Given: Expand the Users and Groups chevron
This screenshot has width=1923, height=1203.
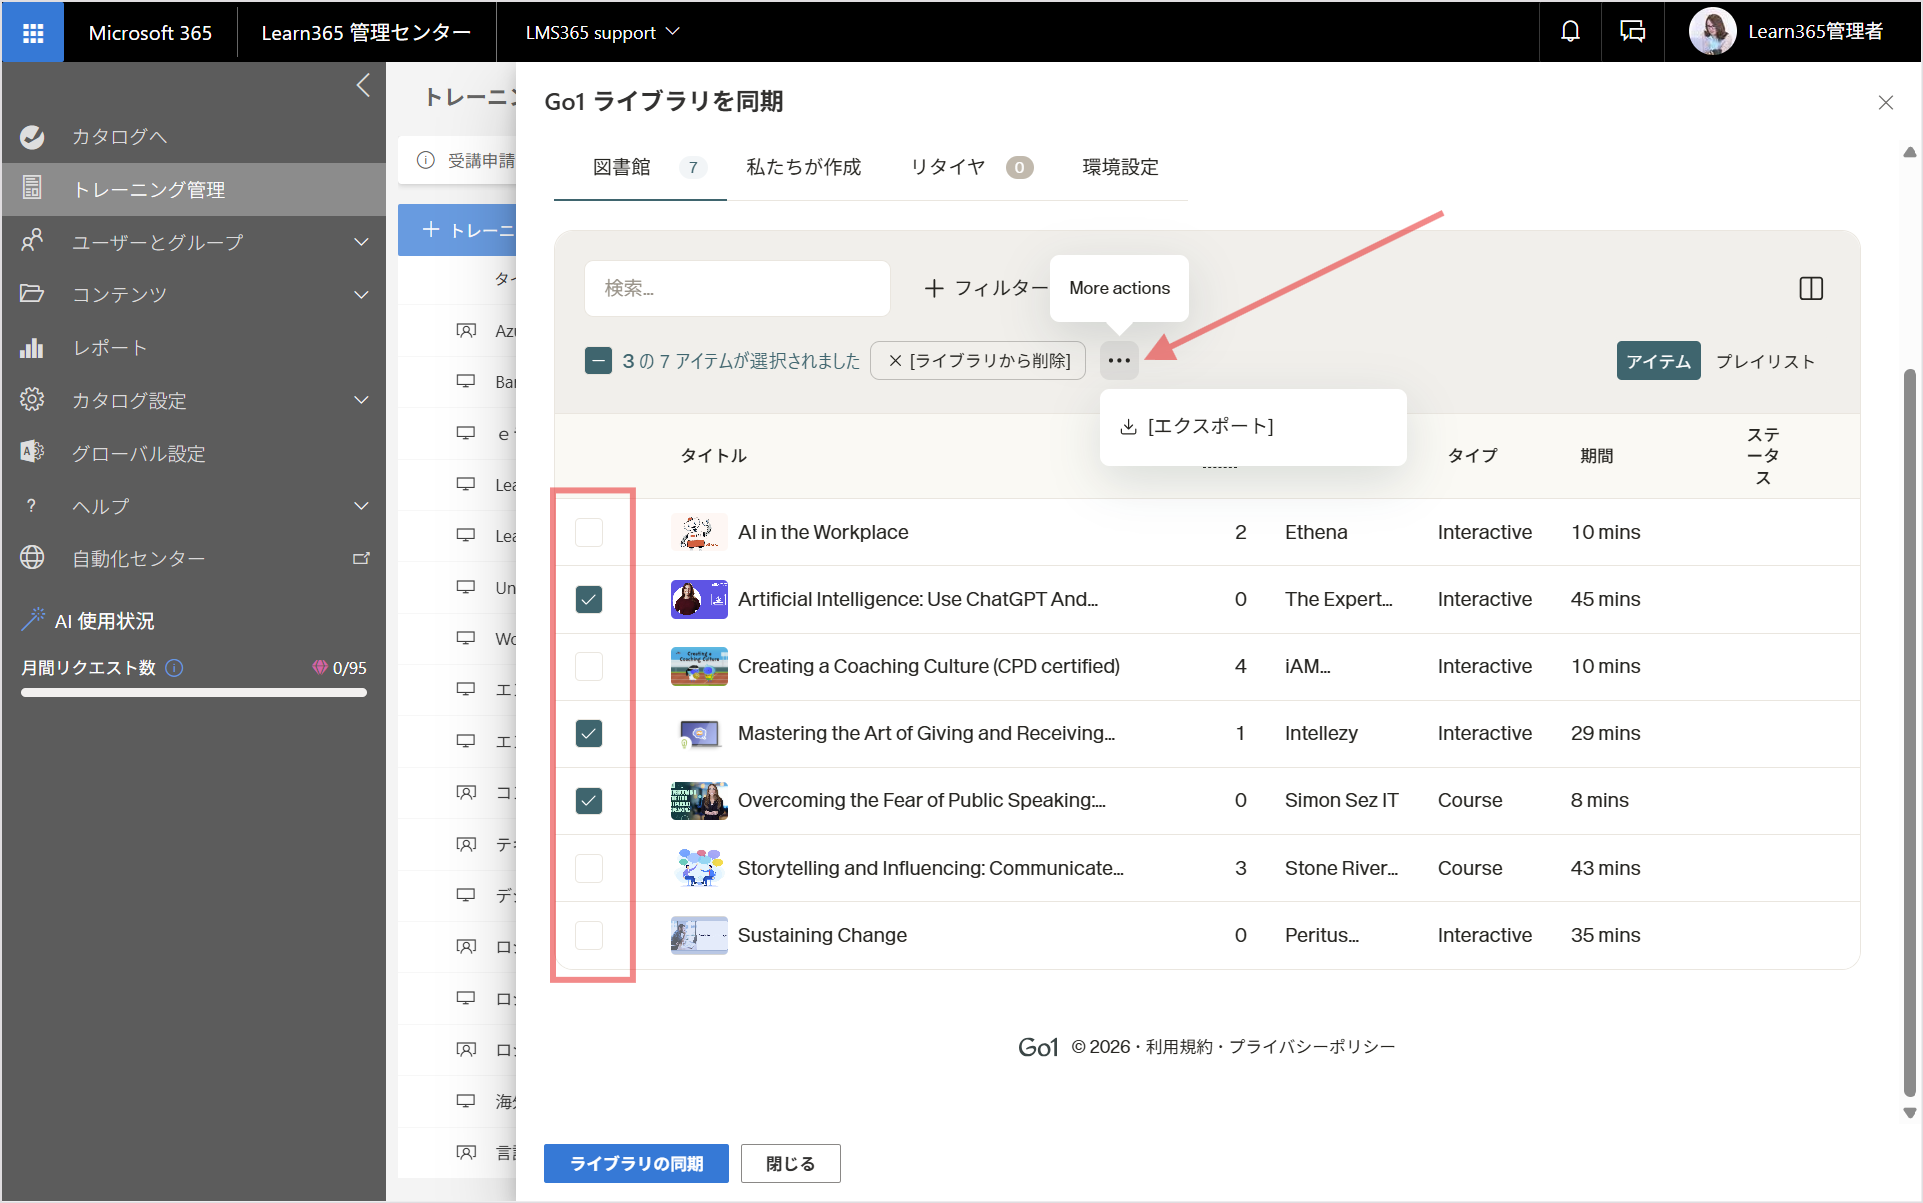Looking at the screenshot, I should click(x=361, y=242).
